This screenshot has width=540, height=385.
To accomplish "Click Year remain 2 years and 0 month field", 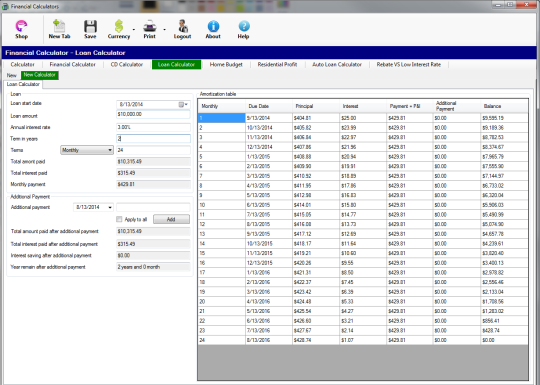I will pos(153,267).
